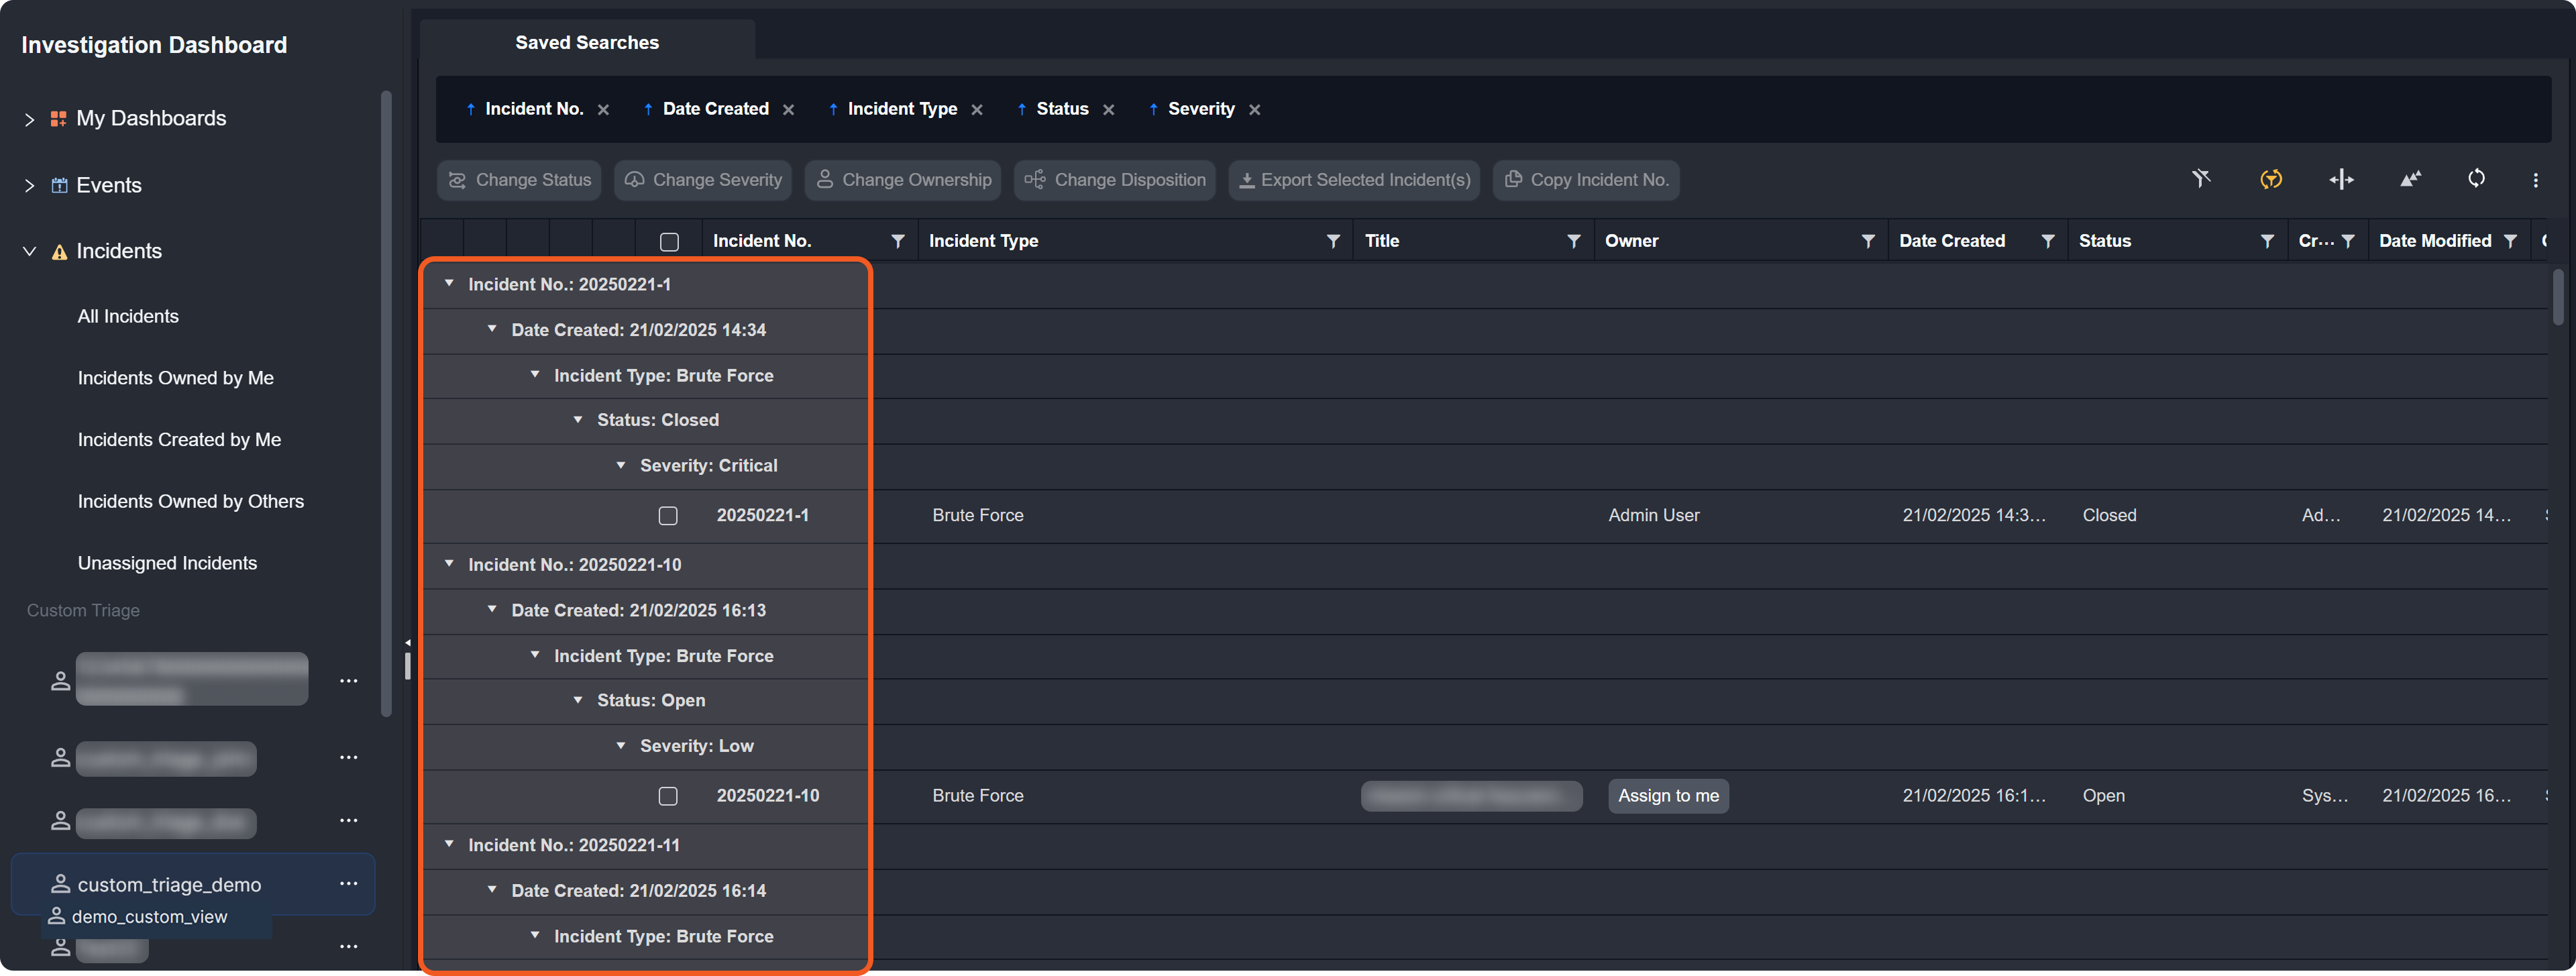
Task: Select Unassigned Incidents in the sidebar
Action: coord(167,563)
